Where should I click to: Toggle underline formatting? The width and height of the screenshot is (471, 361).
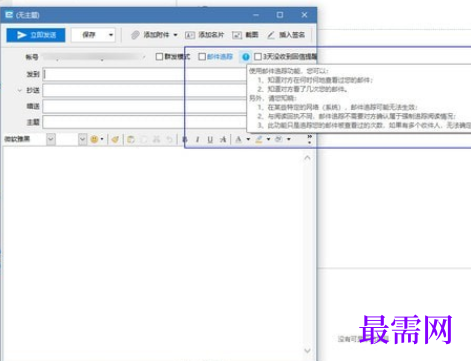point(210,139)
